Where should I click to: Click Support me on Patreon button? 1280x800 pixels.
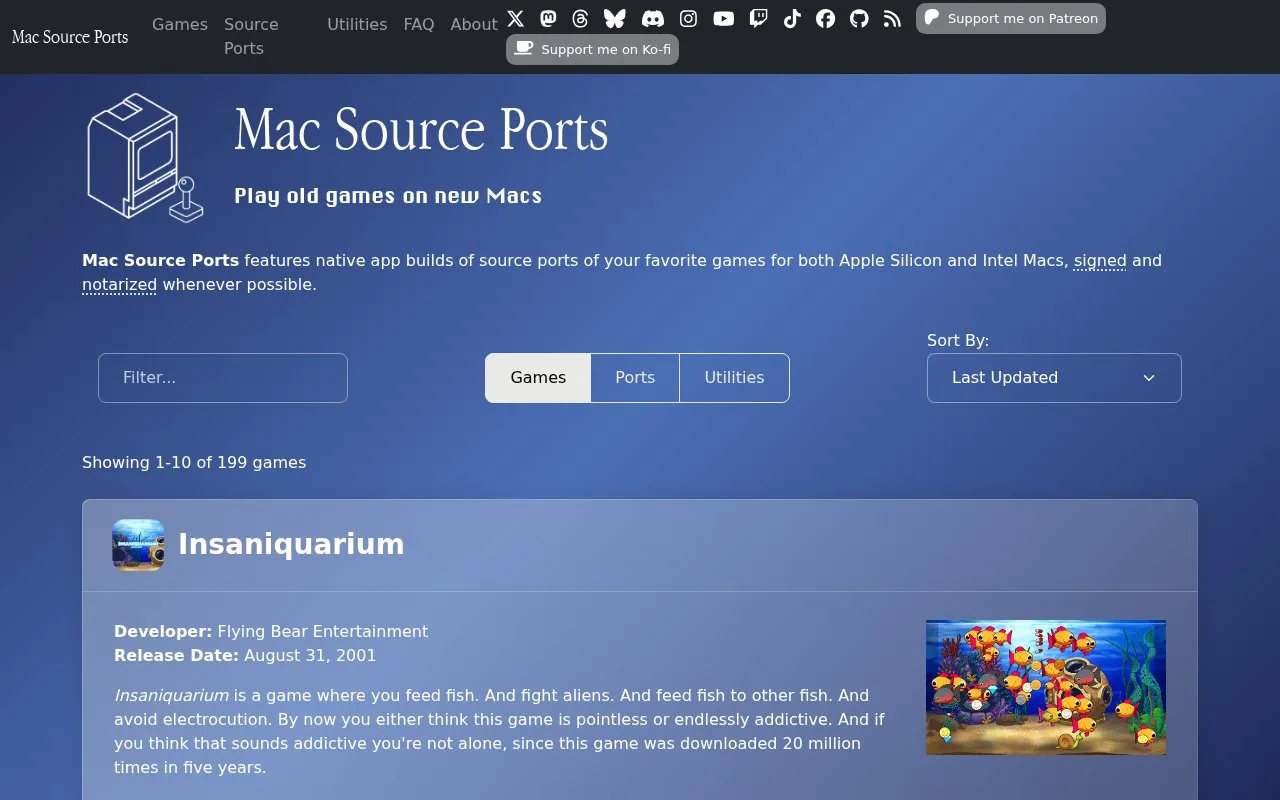1011,18
